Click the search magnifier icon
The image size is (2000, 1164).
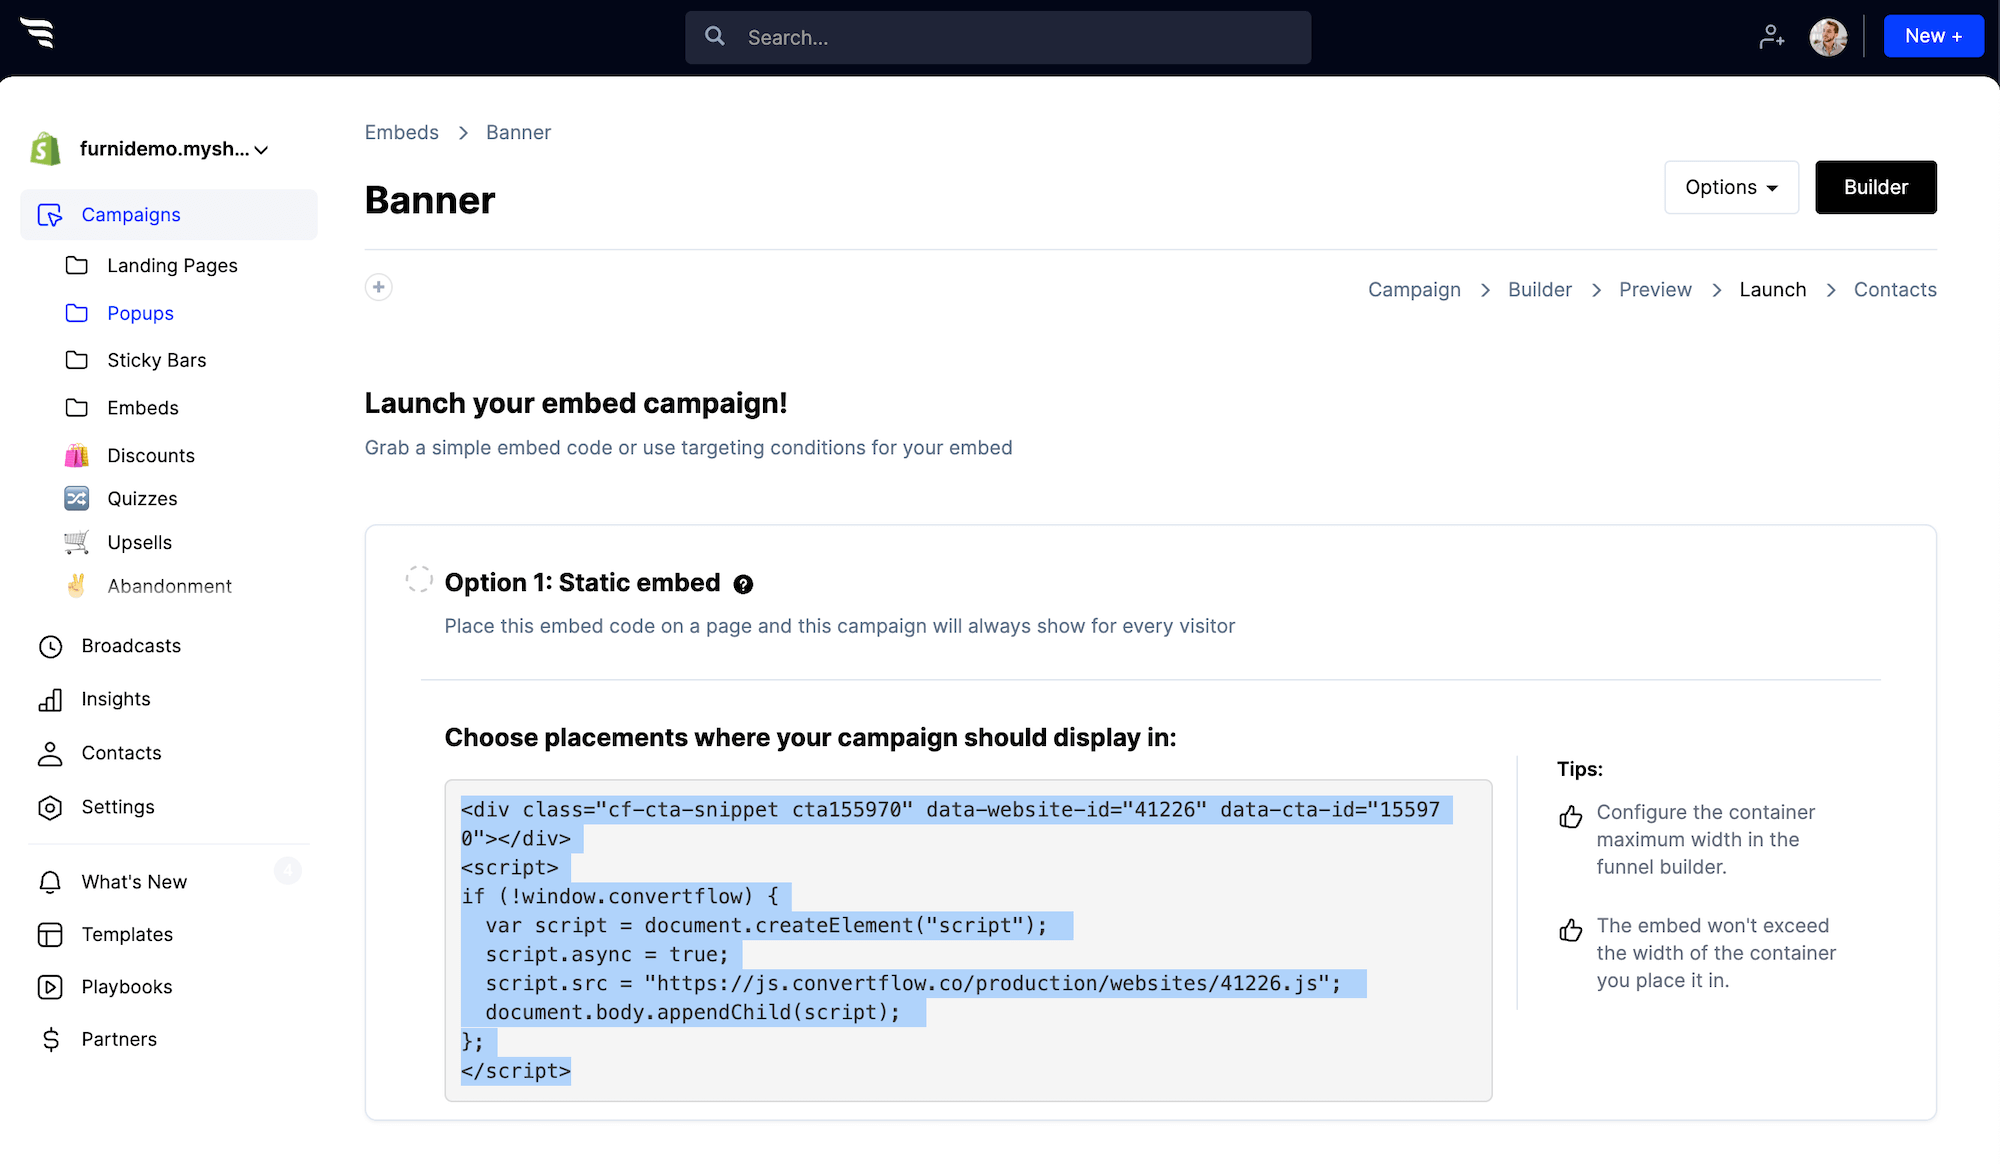coord(715,37)
